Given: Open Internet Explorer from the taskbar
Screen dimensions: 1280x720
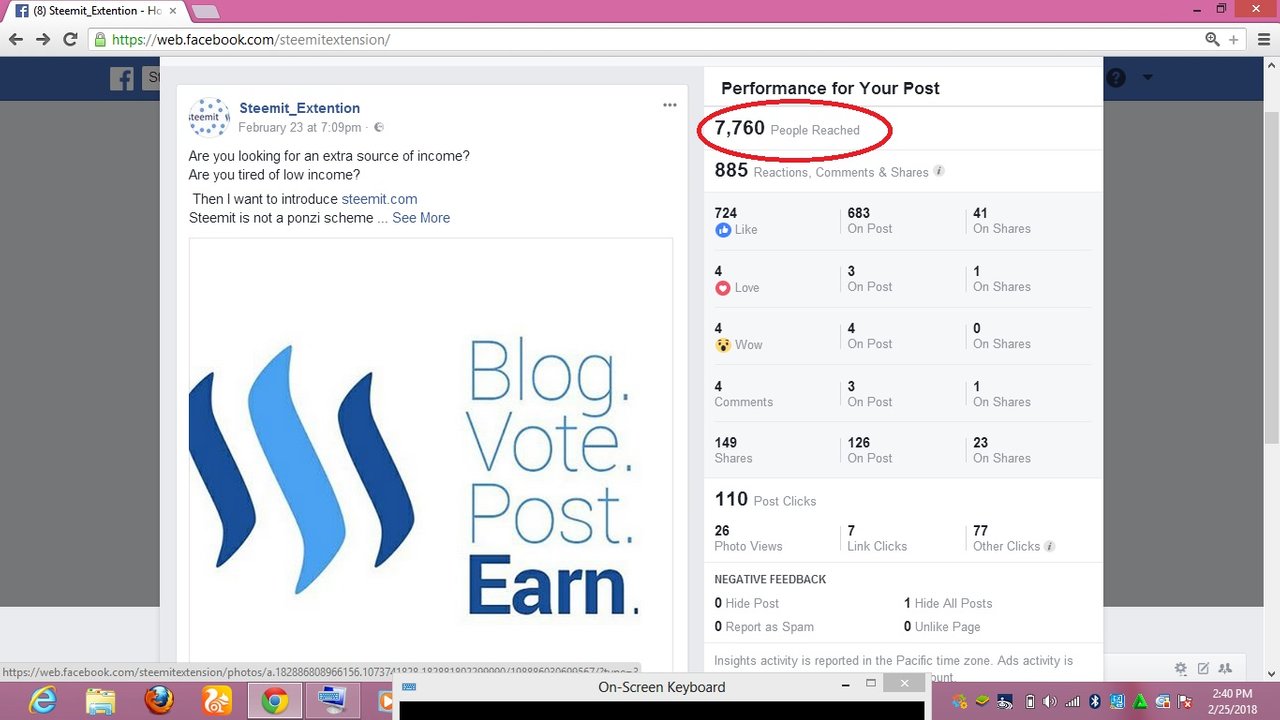Looking at the screenshot, I should click(43, 701).
